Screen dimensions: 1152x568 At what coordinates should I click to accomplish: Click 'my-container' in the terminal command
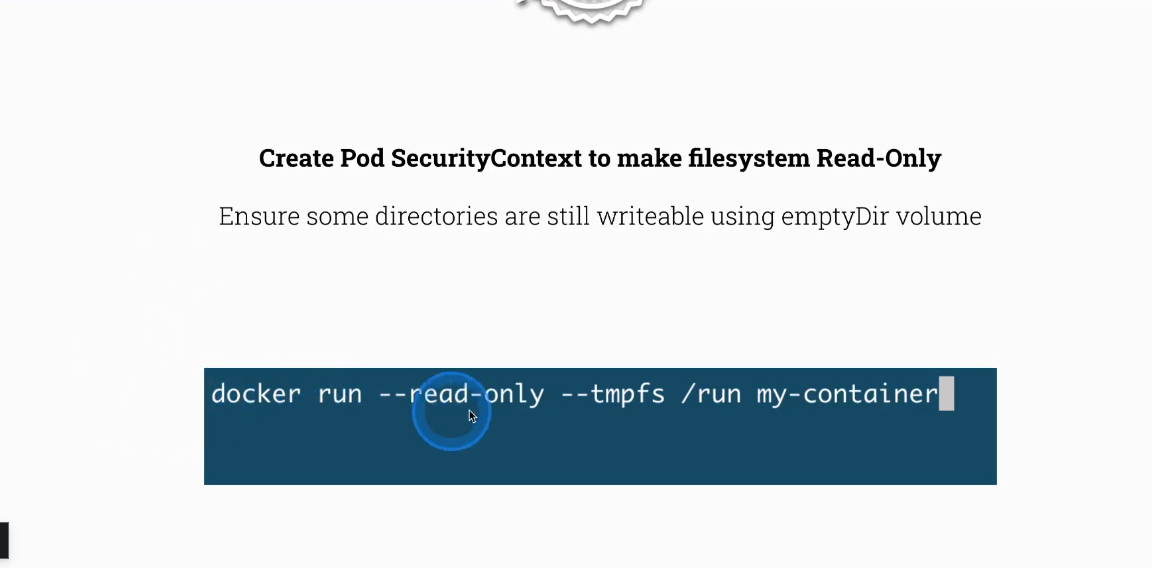coord(848,395)
